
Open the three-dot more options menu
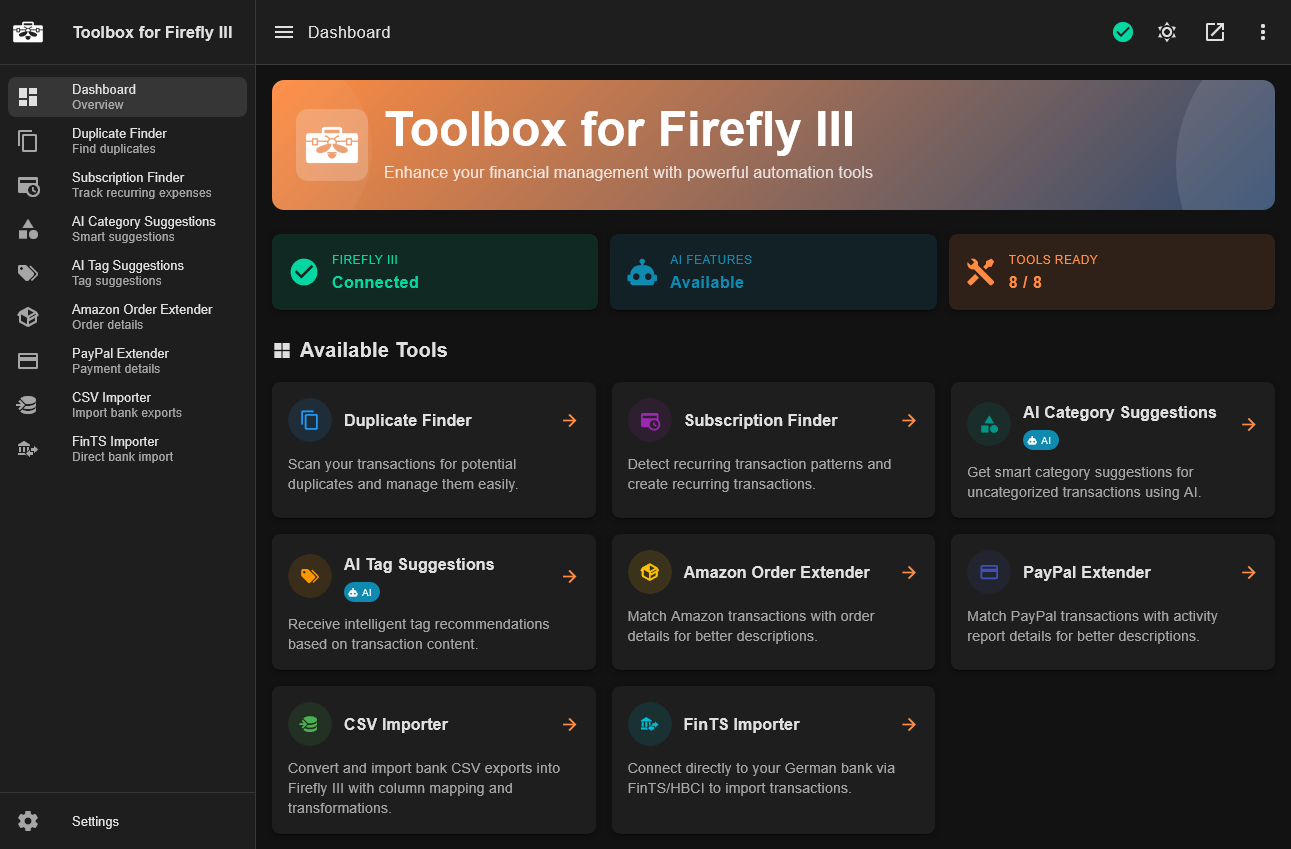[x=1263, y=32]
